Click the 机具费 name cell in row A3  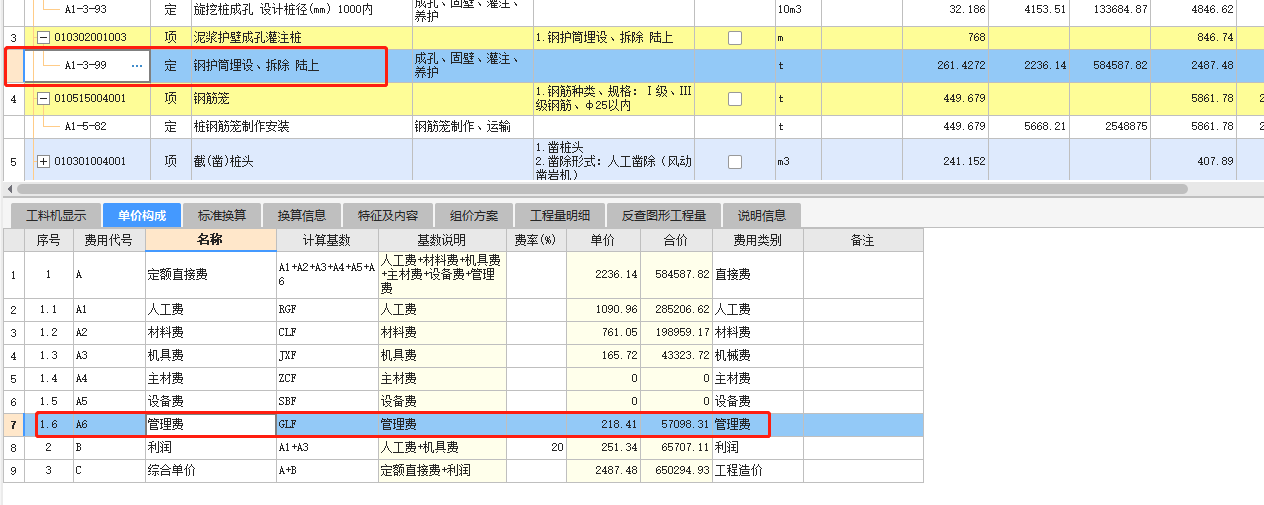[211, 356]
